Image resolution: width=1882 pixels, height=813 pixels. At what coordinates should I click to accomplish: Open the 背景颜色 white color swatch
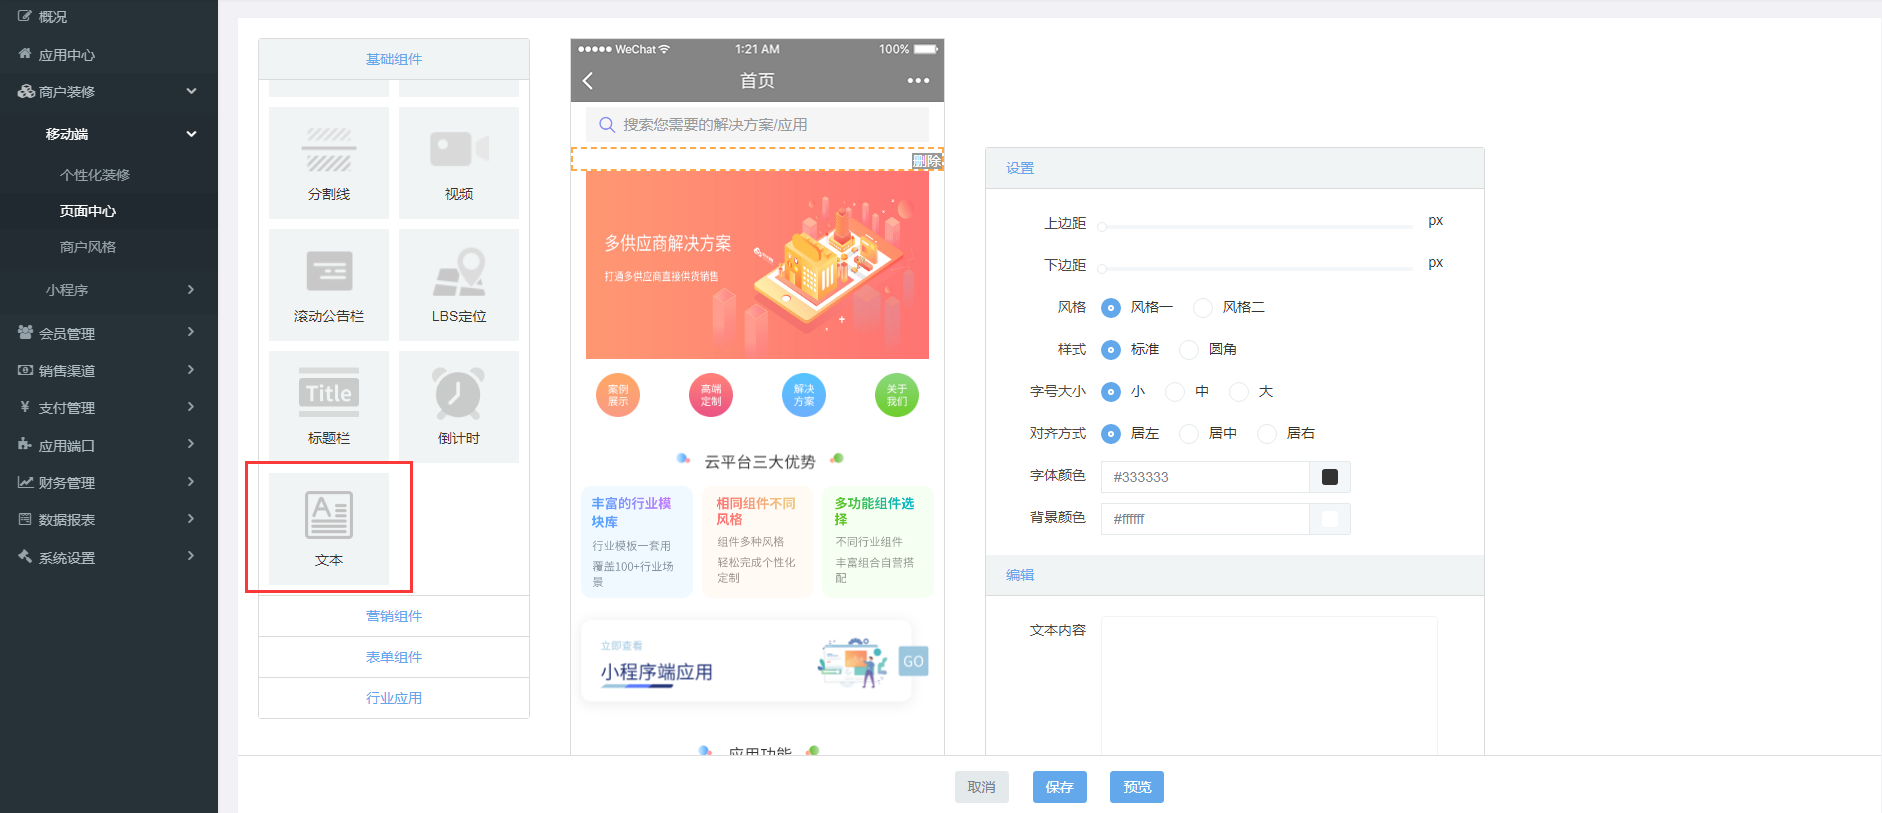pyautogui.click(x=1330, y=519)
